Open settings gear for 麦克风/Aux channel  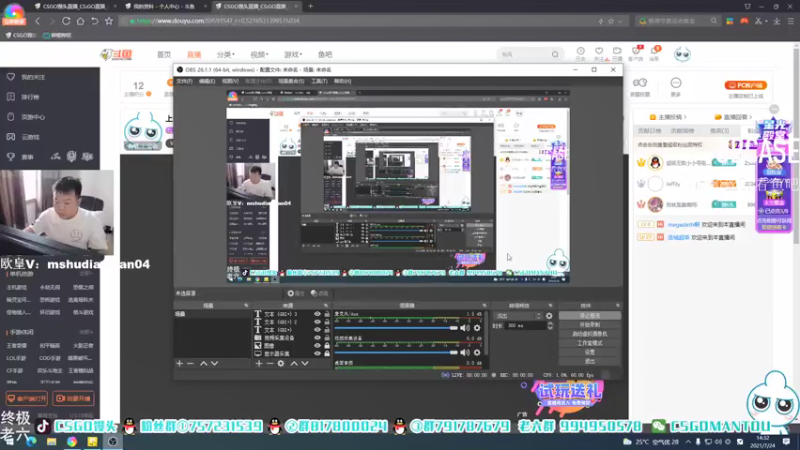[x=477, y=328]
